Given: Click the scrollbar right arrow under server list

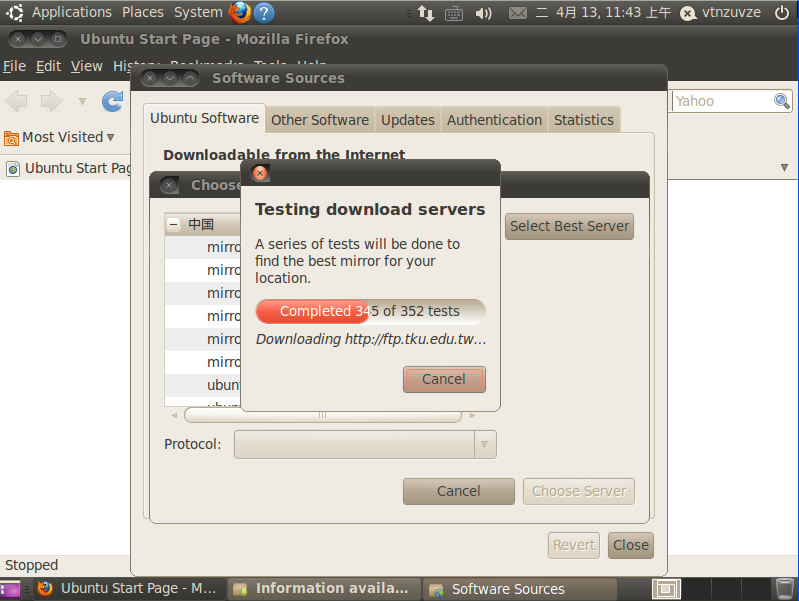Looking at the screenshot, I should (472, 415).
